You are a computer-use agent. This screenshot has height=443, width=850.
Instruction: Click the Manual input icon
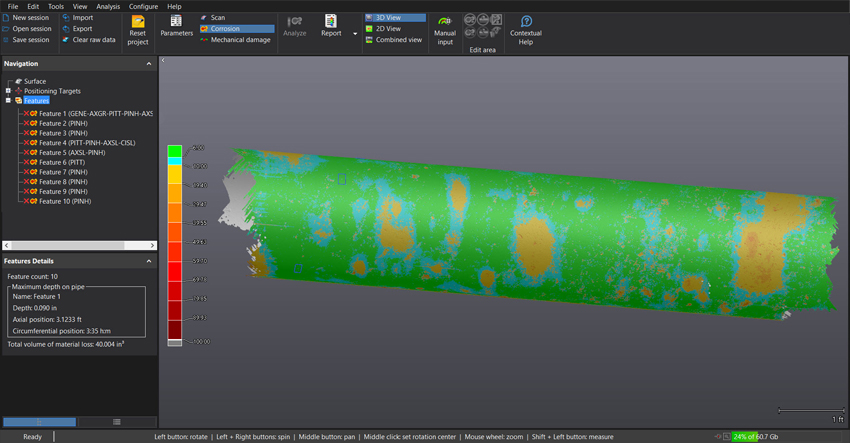point(445,21)
